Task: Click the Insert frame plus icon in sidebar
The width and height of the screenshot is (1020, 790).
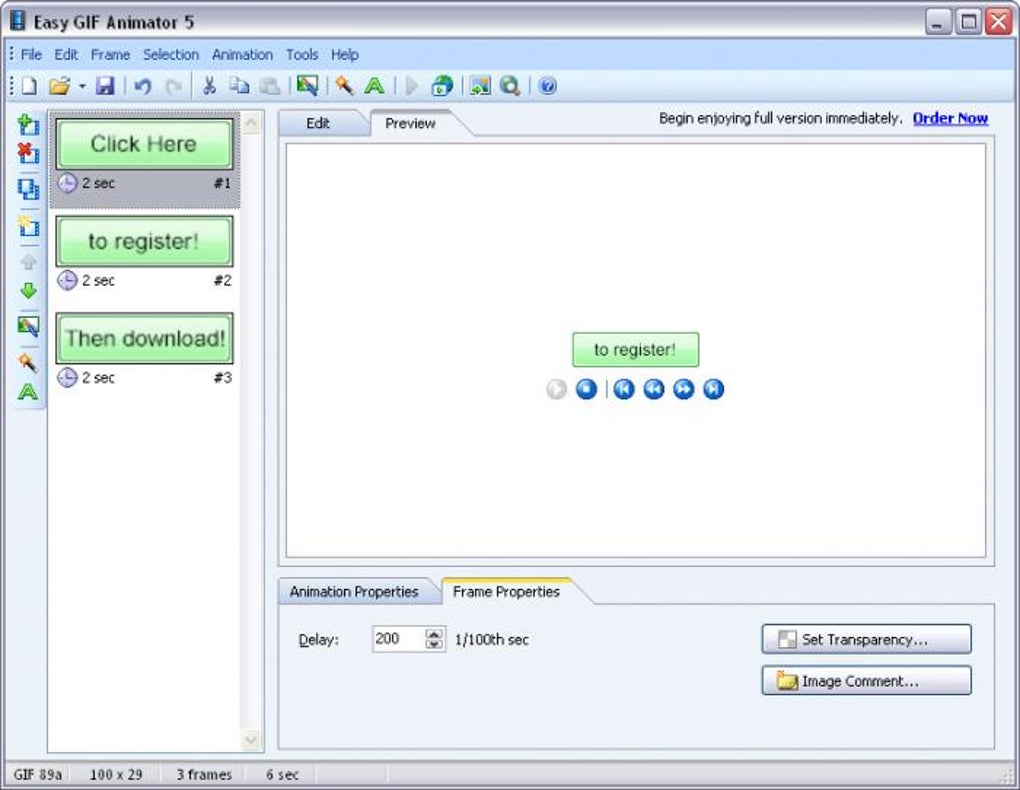Action: point(28,124)
